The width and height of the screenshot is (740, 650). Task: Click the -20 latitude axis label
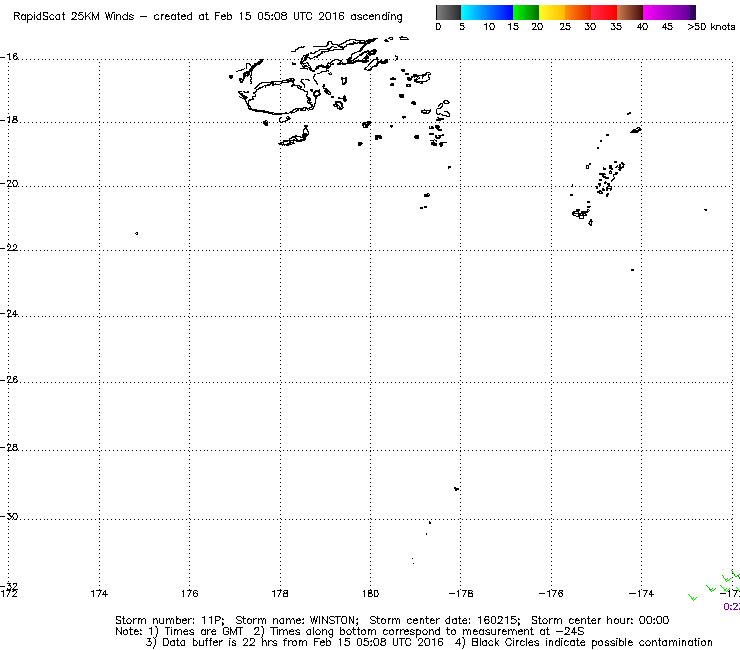[9, 184]
